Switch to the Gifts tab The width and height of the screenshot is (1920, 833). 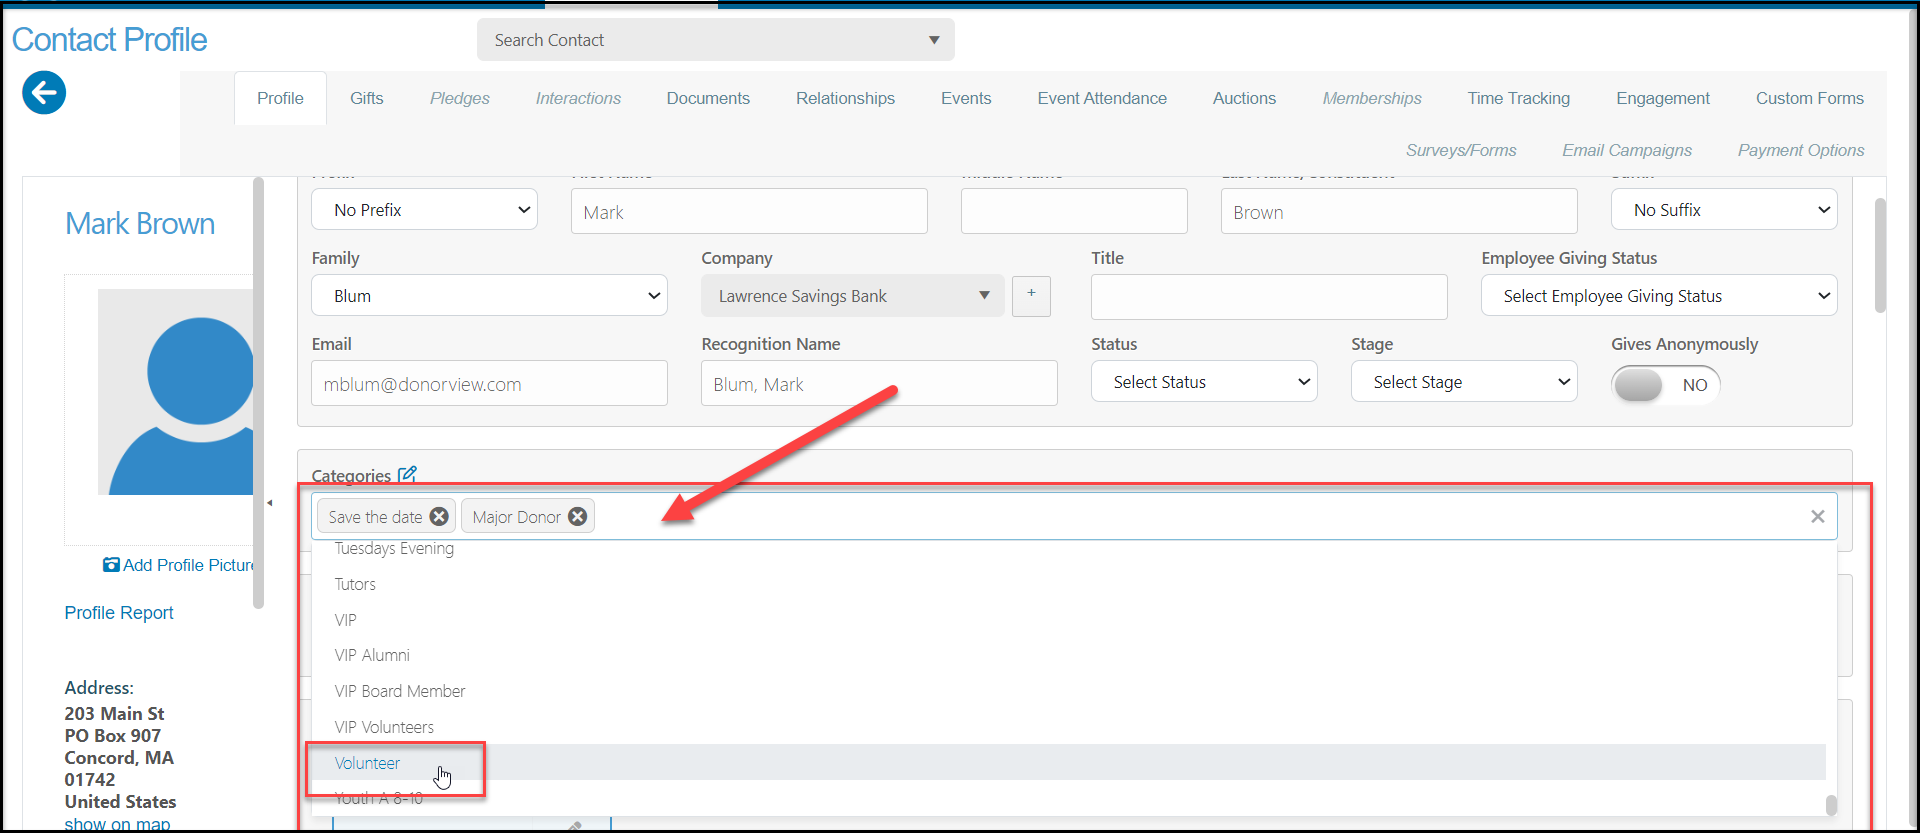pos(367,98)
